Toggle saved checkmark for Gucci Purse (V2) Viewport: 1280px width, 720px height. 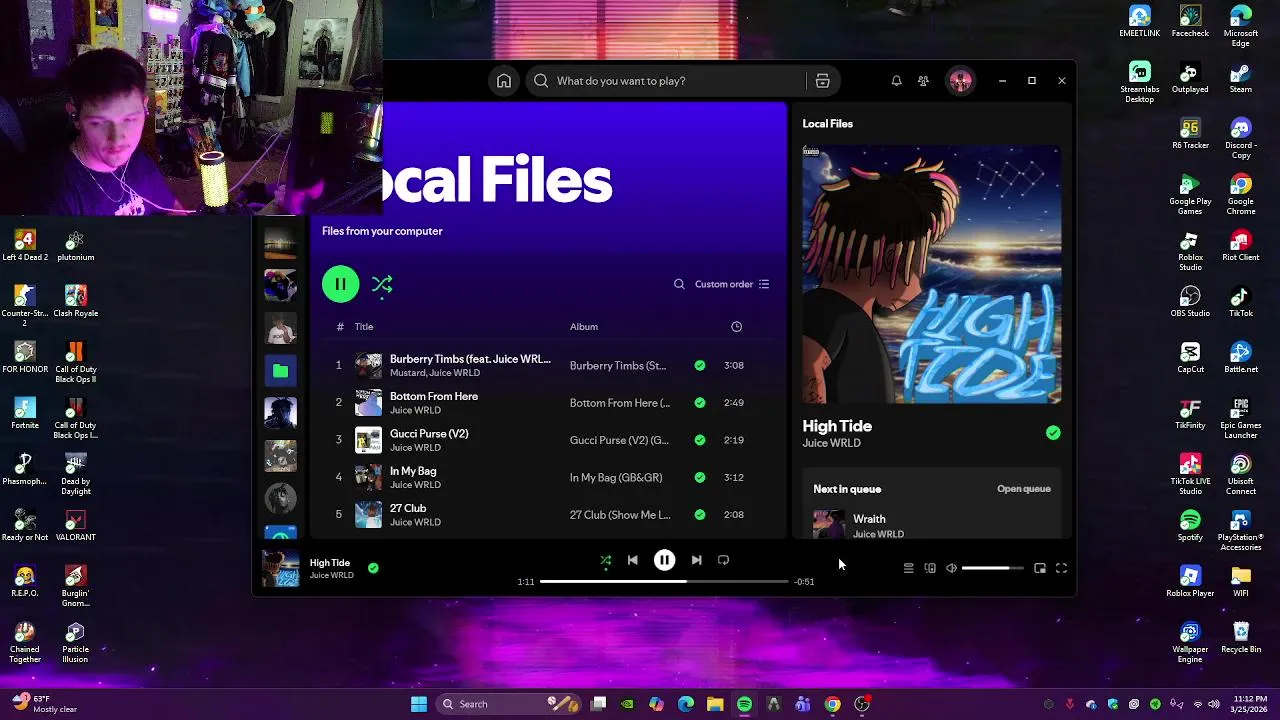(700, 440)
